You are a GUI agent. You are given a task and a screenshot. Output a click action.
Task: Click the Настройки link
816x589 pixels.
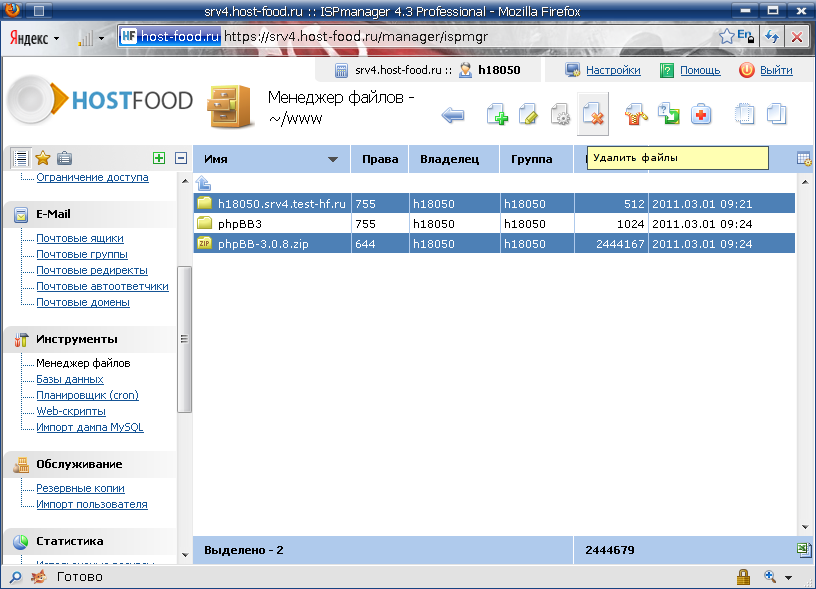(613, 70)
